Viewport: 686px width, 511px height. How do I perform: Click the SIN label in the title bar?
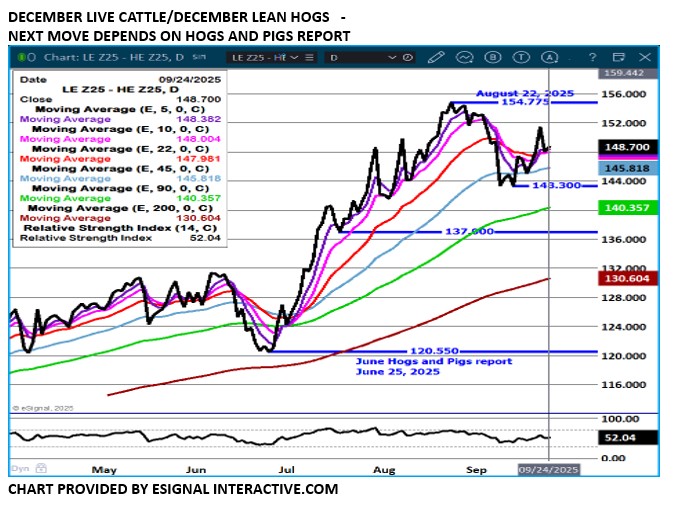(199, 57)
